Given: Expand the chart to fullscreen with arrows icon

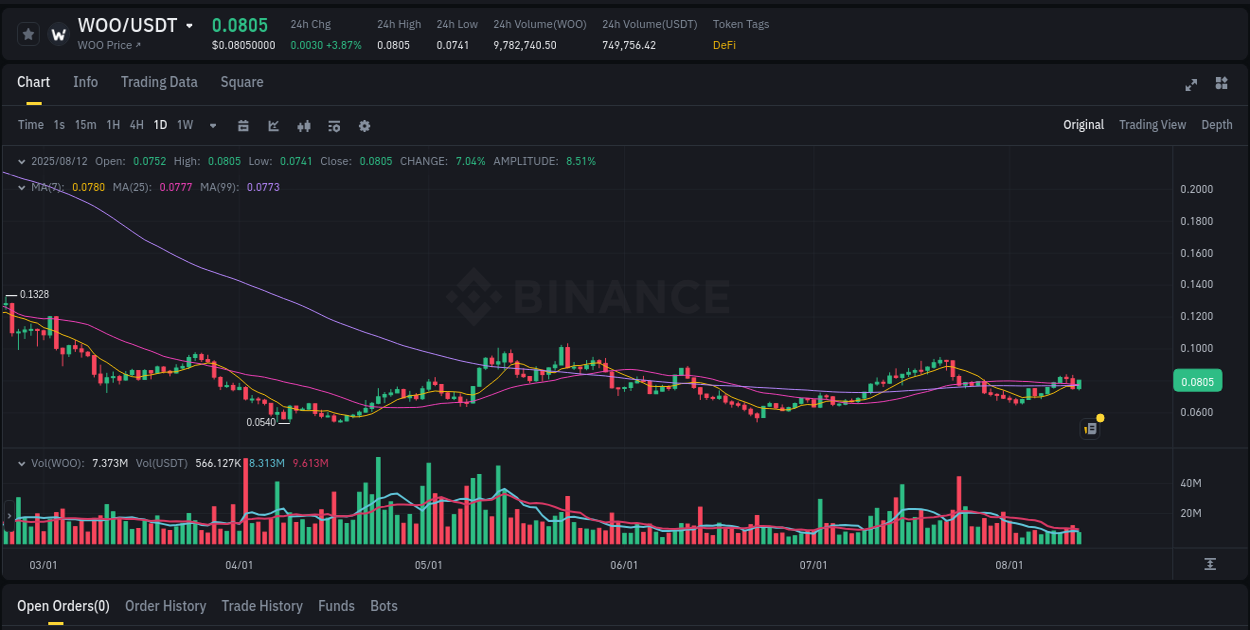Looking at the screenshot, I should pyautogui.click(x=1191, y=85).
